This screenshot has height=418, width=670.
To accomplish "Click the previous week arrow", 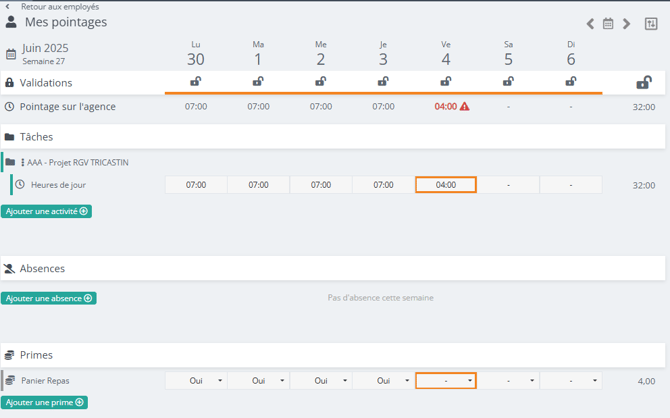I will (x=590, y=24).
